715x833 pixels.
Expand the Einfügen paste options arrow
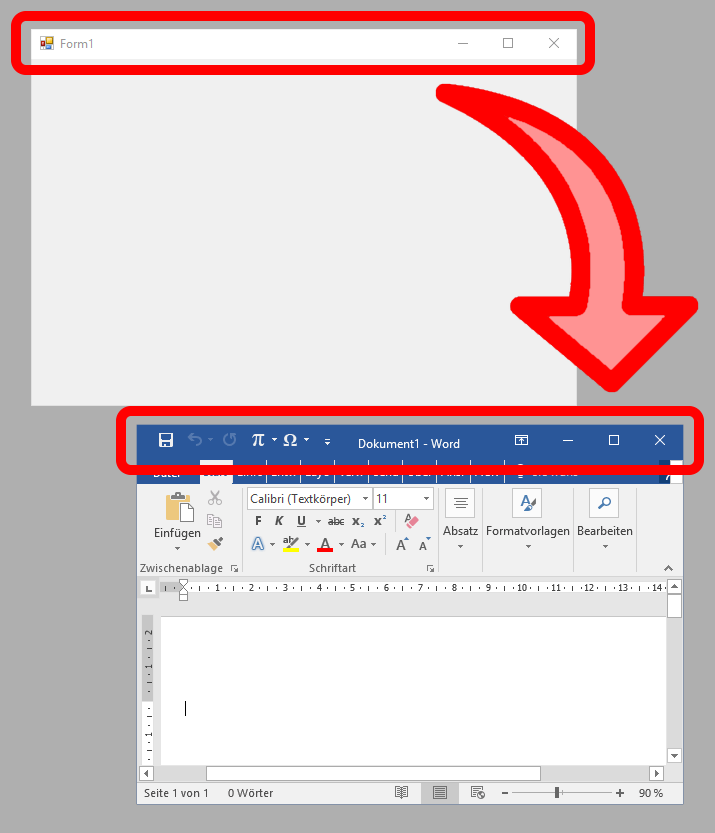pyautogui.click(x=177, y=548)
